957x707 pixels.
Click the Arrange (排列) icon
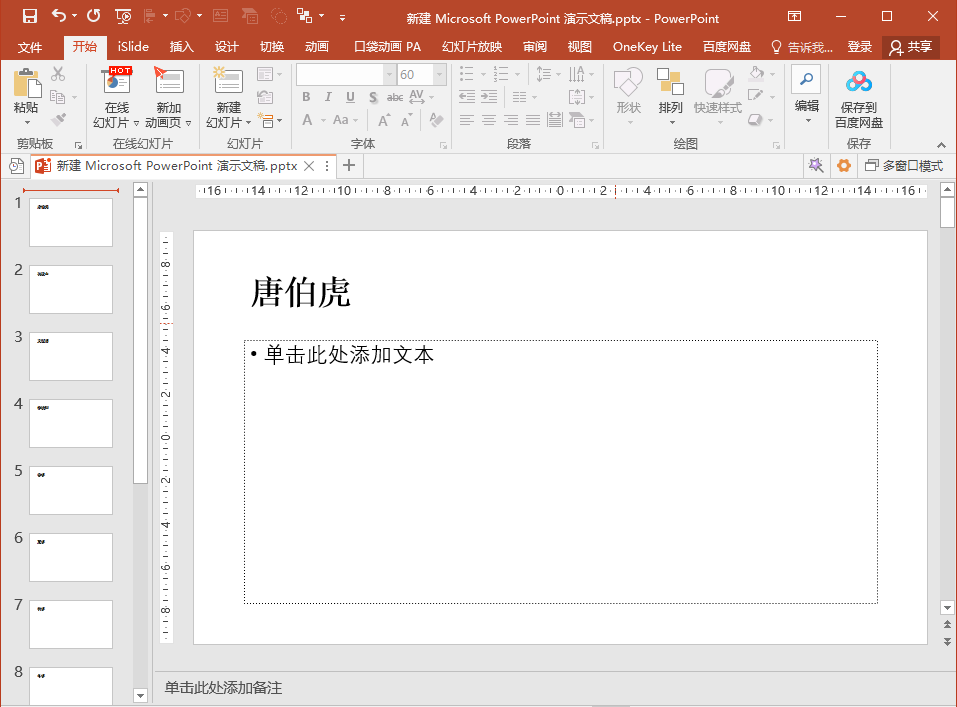tap(670, 83)
